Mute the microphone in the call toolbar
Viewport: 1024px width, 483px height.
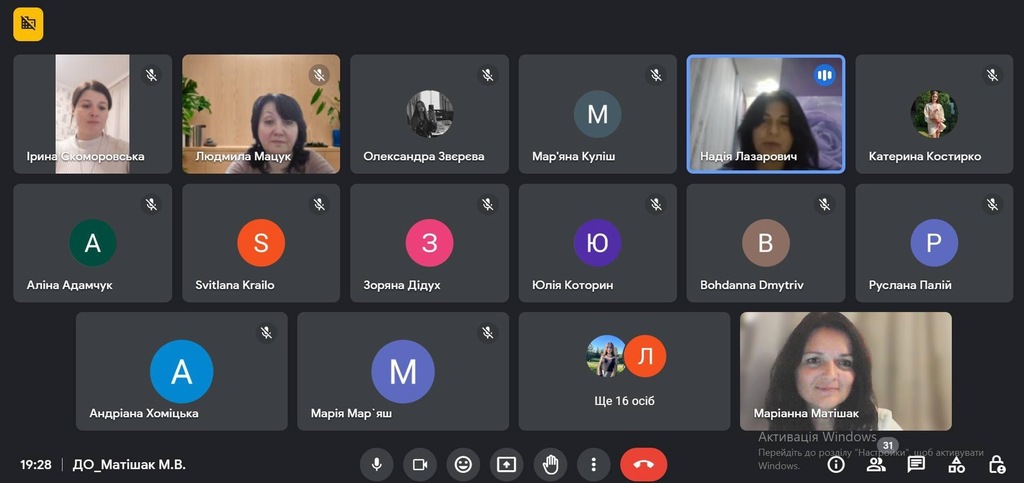tap(377, 464)
